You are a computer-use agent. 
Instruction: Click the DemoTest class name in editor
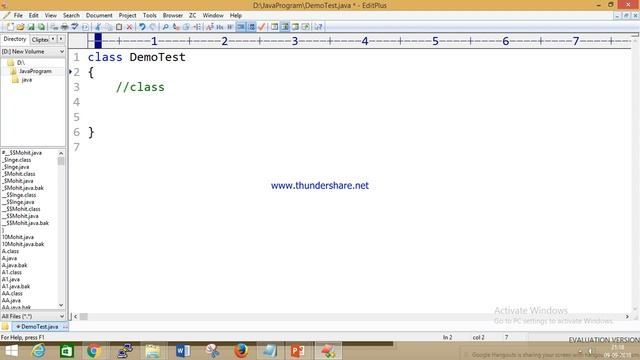click(158, 57)
